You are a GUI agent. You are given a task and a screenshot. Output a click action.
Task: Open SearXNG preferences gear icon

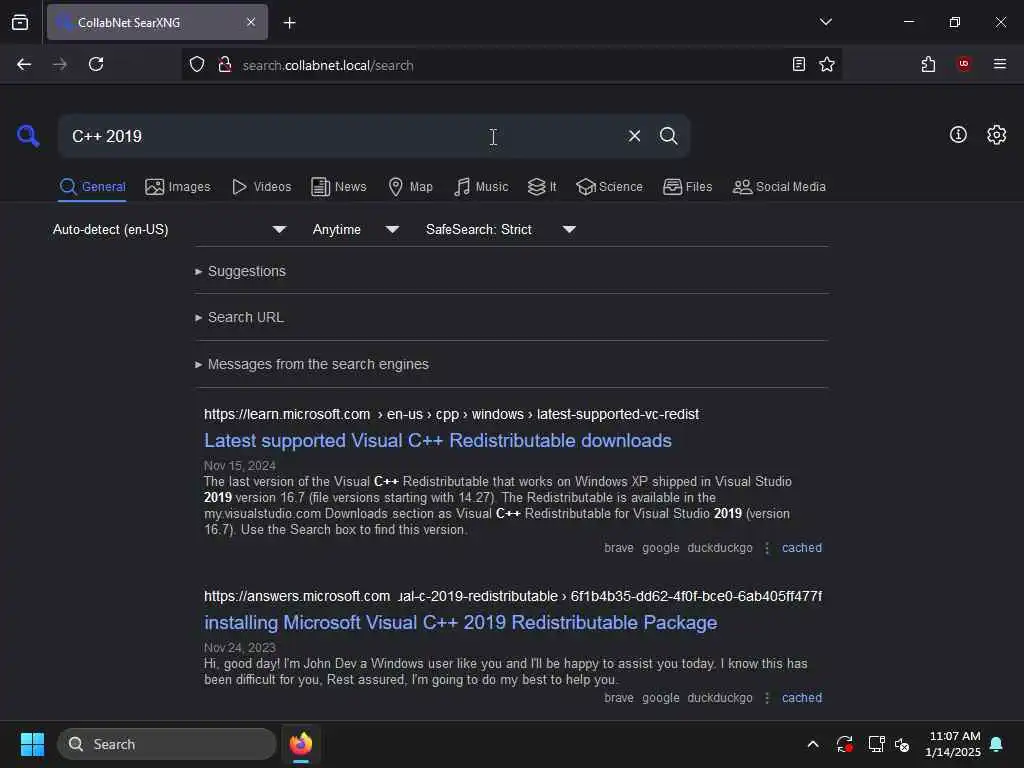click(997, 135)
